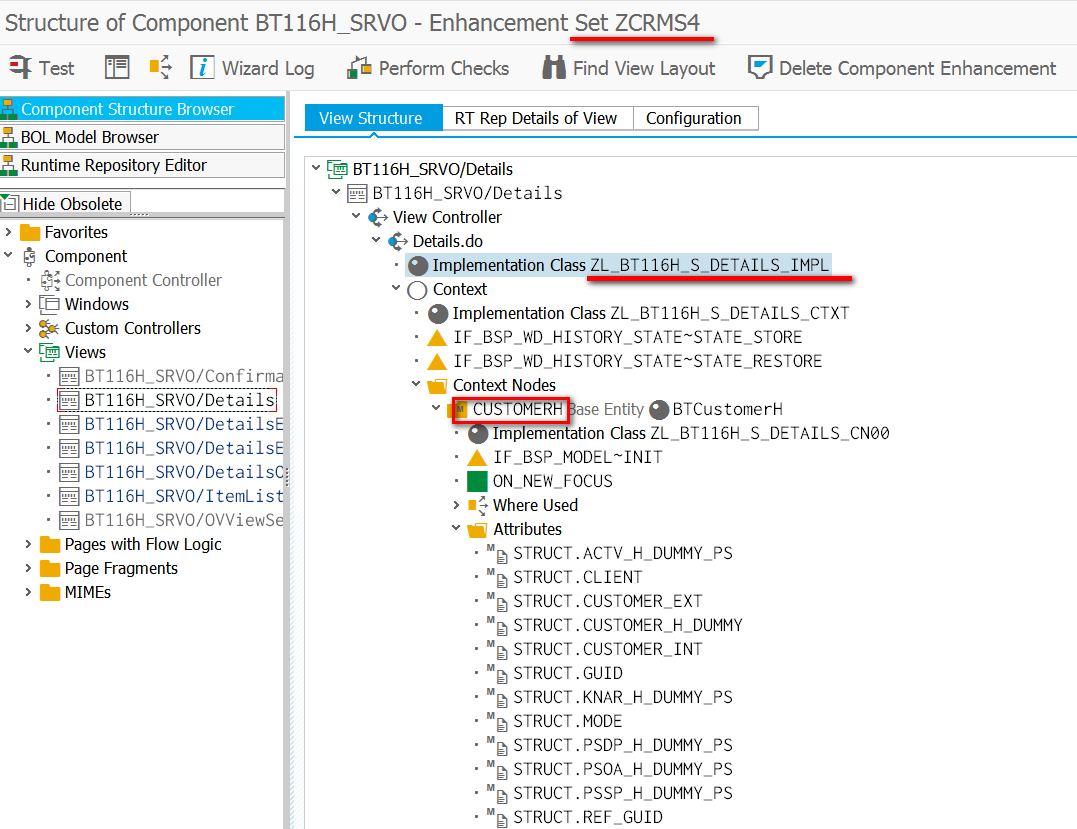This screenshot has width=1077, height=829.
Task: Click the Test toolbar button
Action: coord(41,68)
